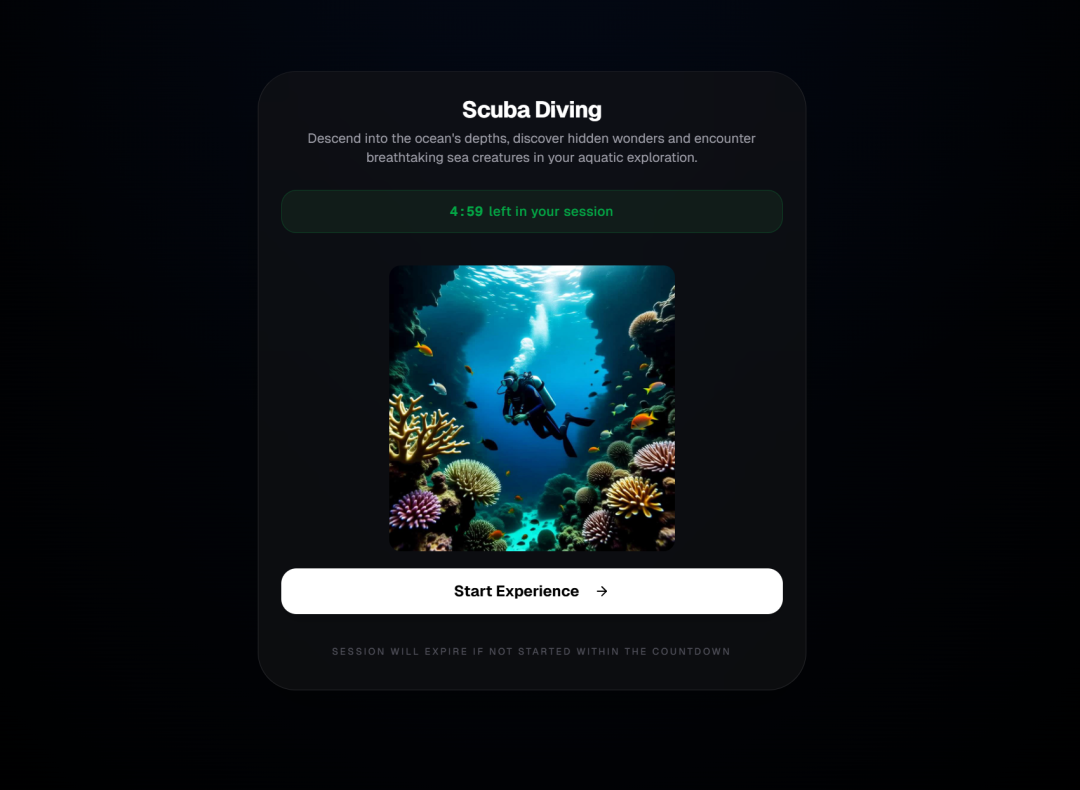Open the scuba diving preview image
1080x790 pixels.
[x=532, y=408]
